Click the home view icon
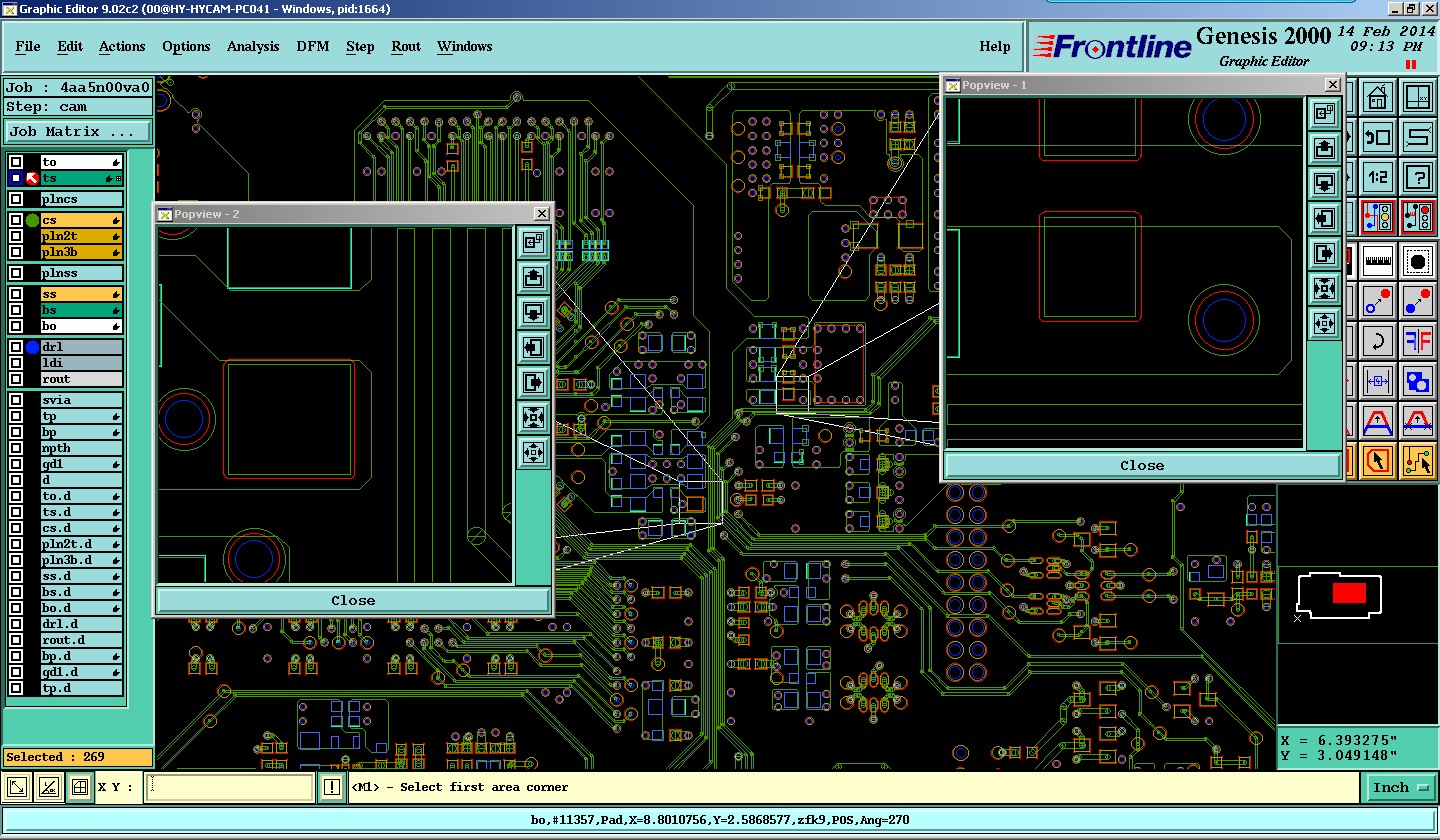 point(1378,98)
